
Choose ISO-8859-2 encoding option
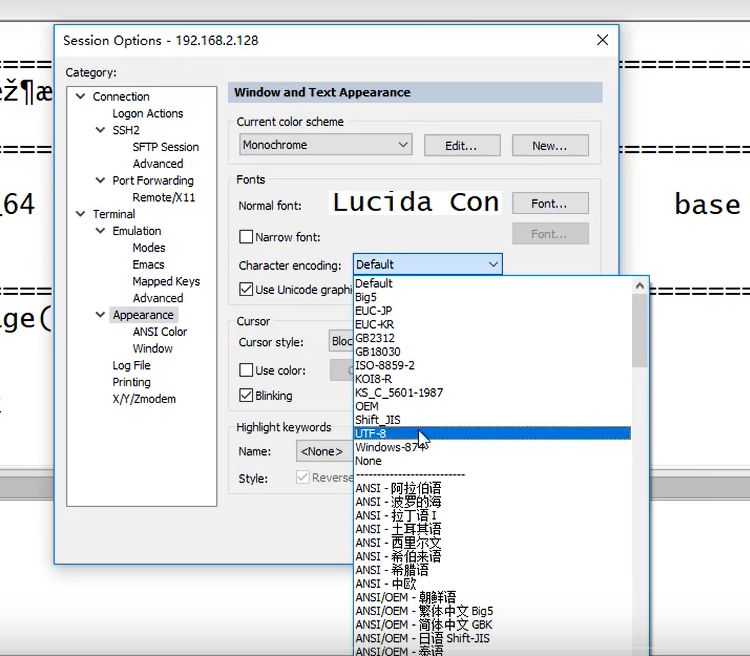[492, 365]
